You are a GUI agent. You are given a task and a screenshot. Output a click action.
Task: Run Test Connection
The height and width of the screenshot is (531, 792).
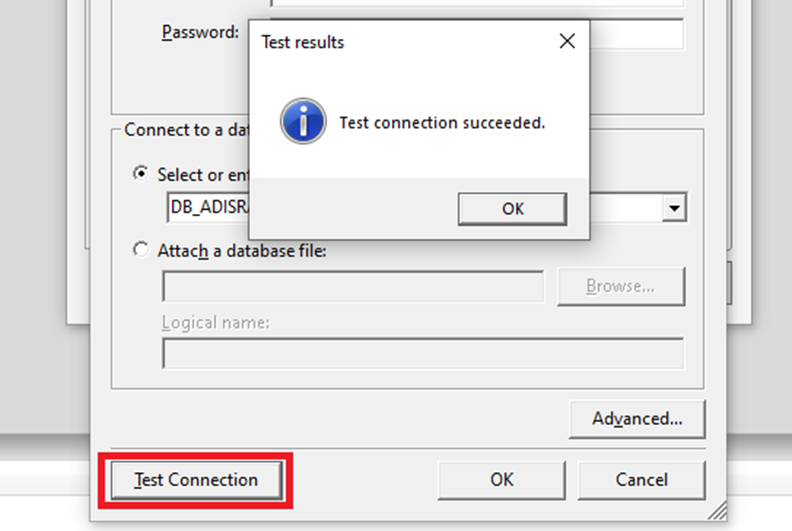click(196, 480)
